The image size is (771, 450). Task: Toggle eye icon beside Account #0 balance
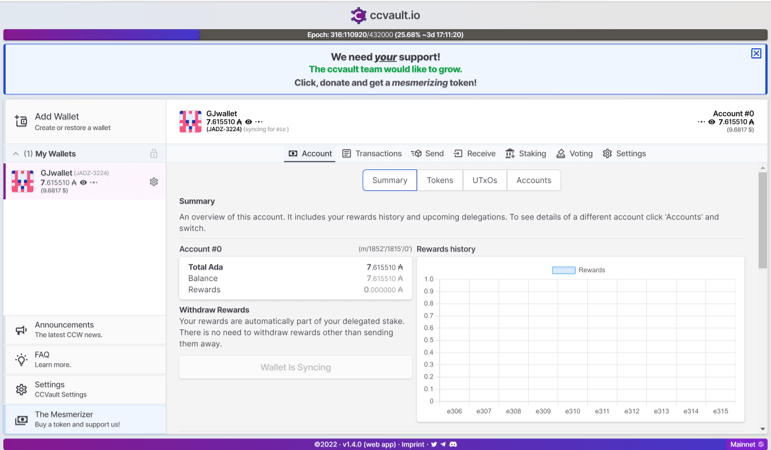coord(712,122)
